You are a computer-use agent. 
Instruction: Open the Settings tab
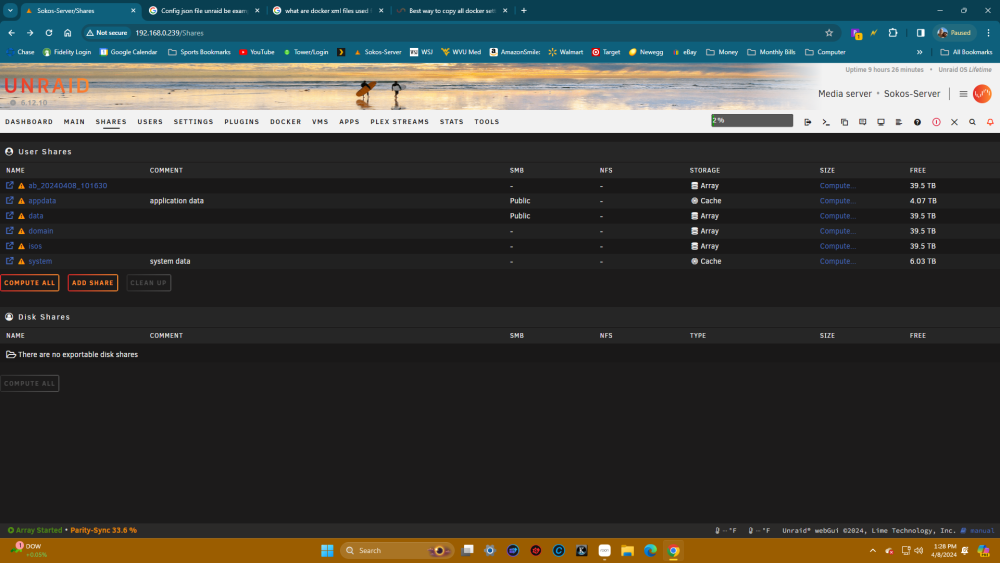click(193, 122)
